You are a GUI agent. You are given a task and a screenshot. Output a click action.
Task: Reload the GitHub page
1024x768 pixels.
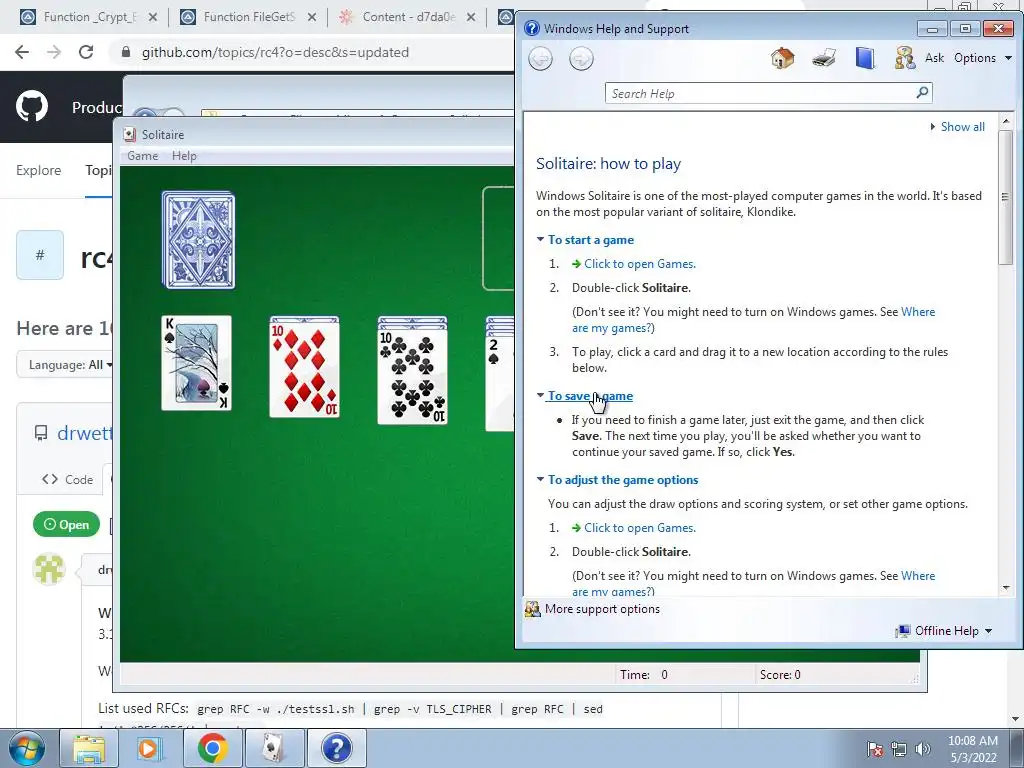pos(86,52)
